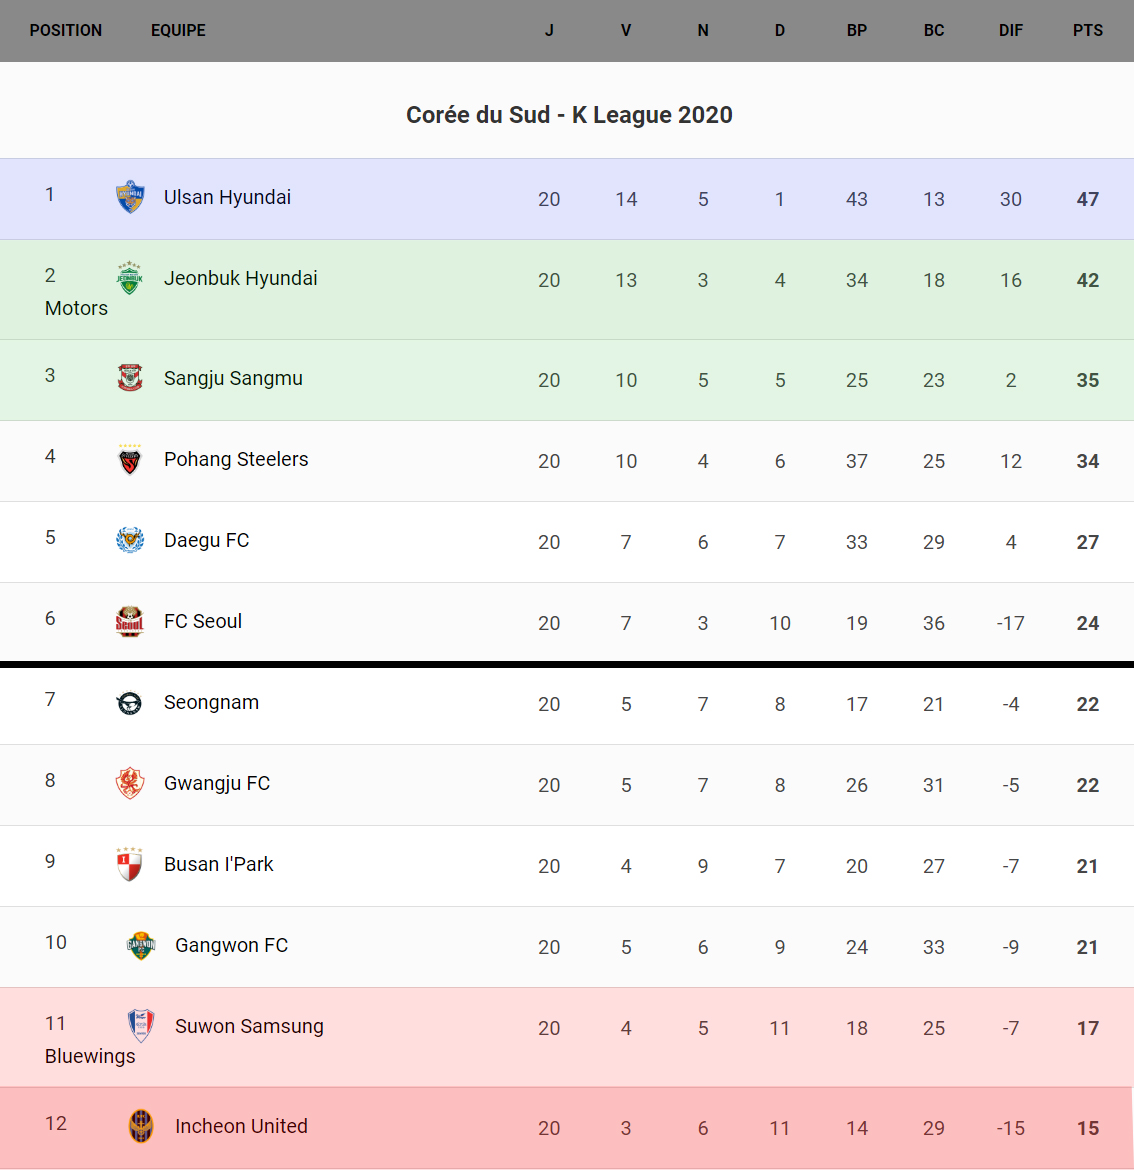Viewport: 1134px width, 1170px height.
Task: Click the Busan I'Park shield logo
Action: [x=130, y=864]
